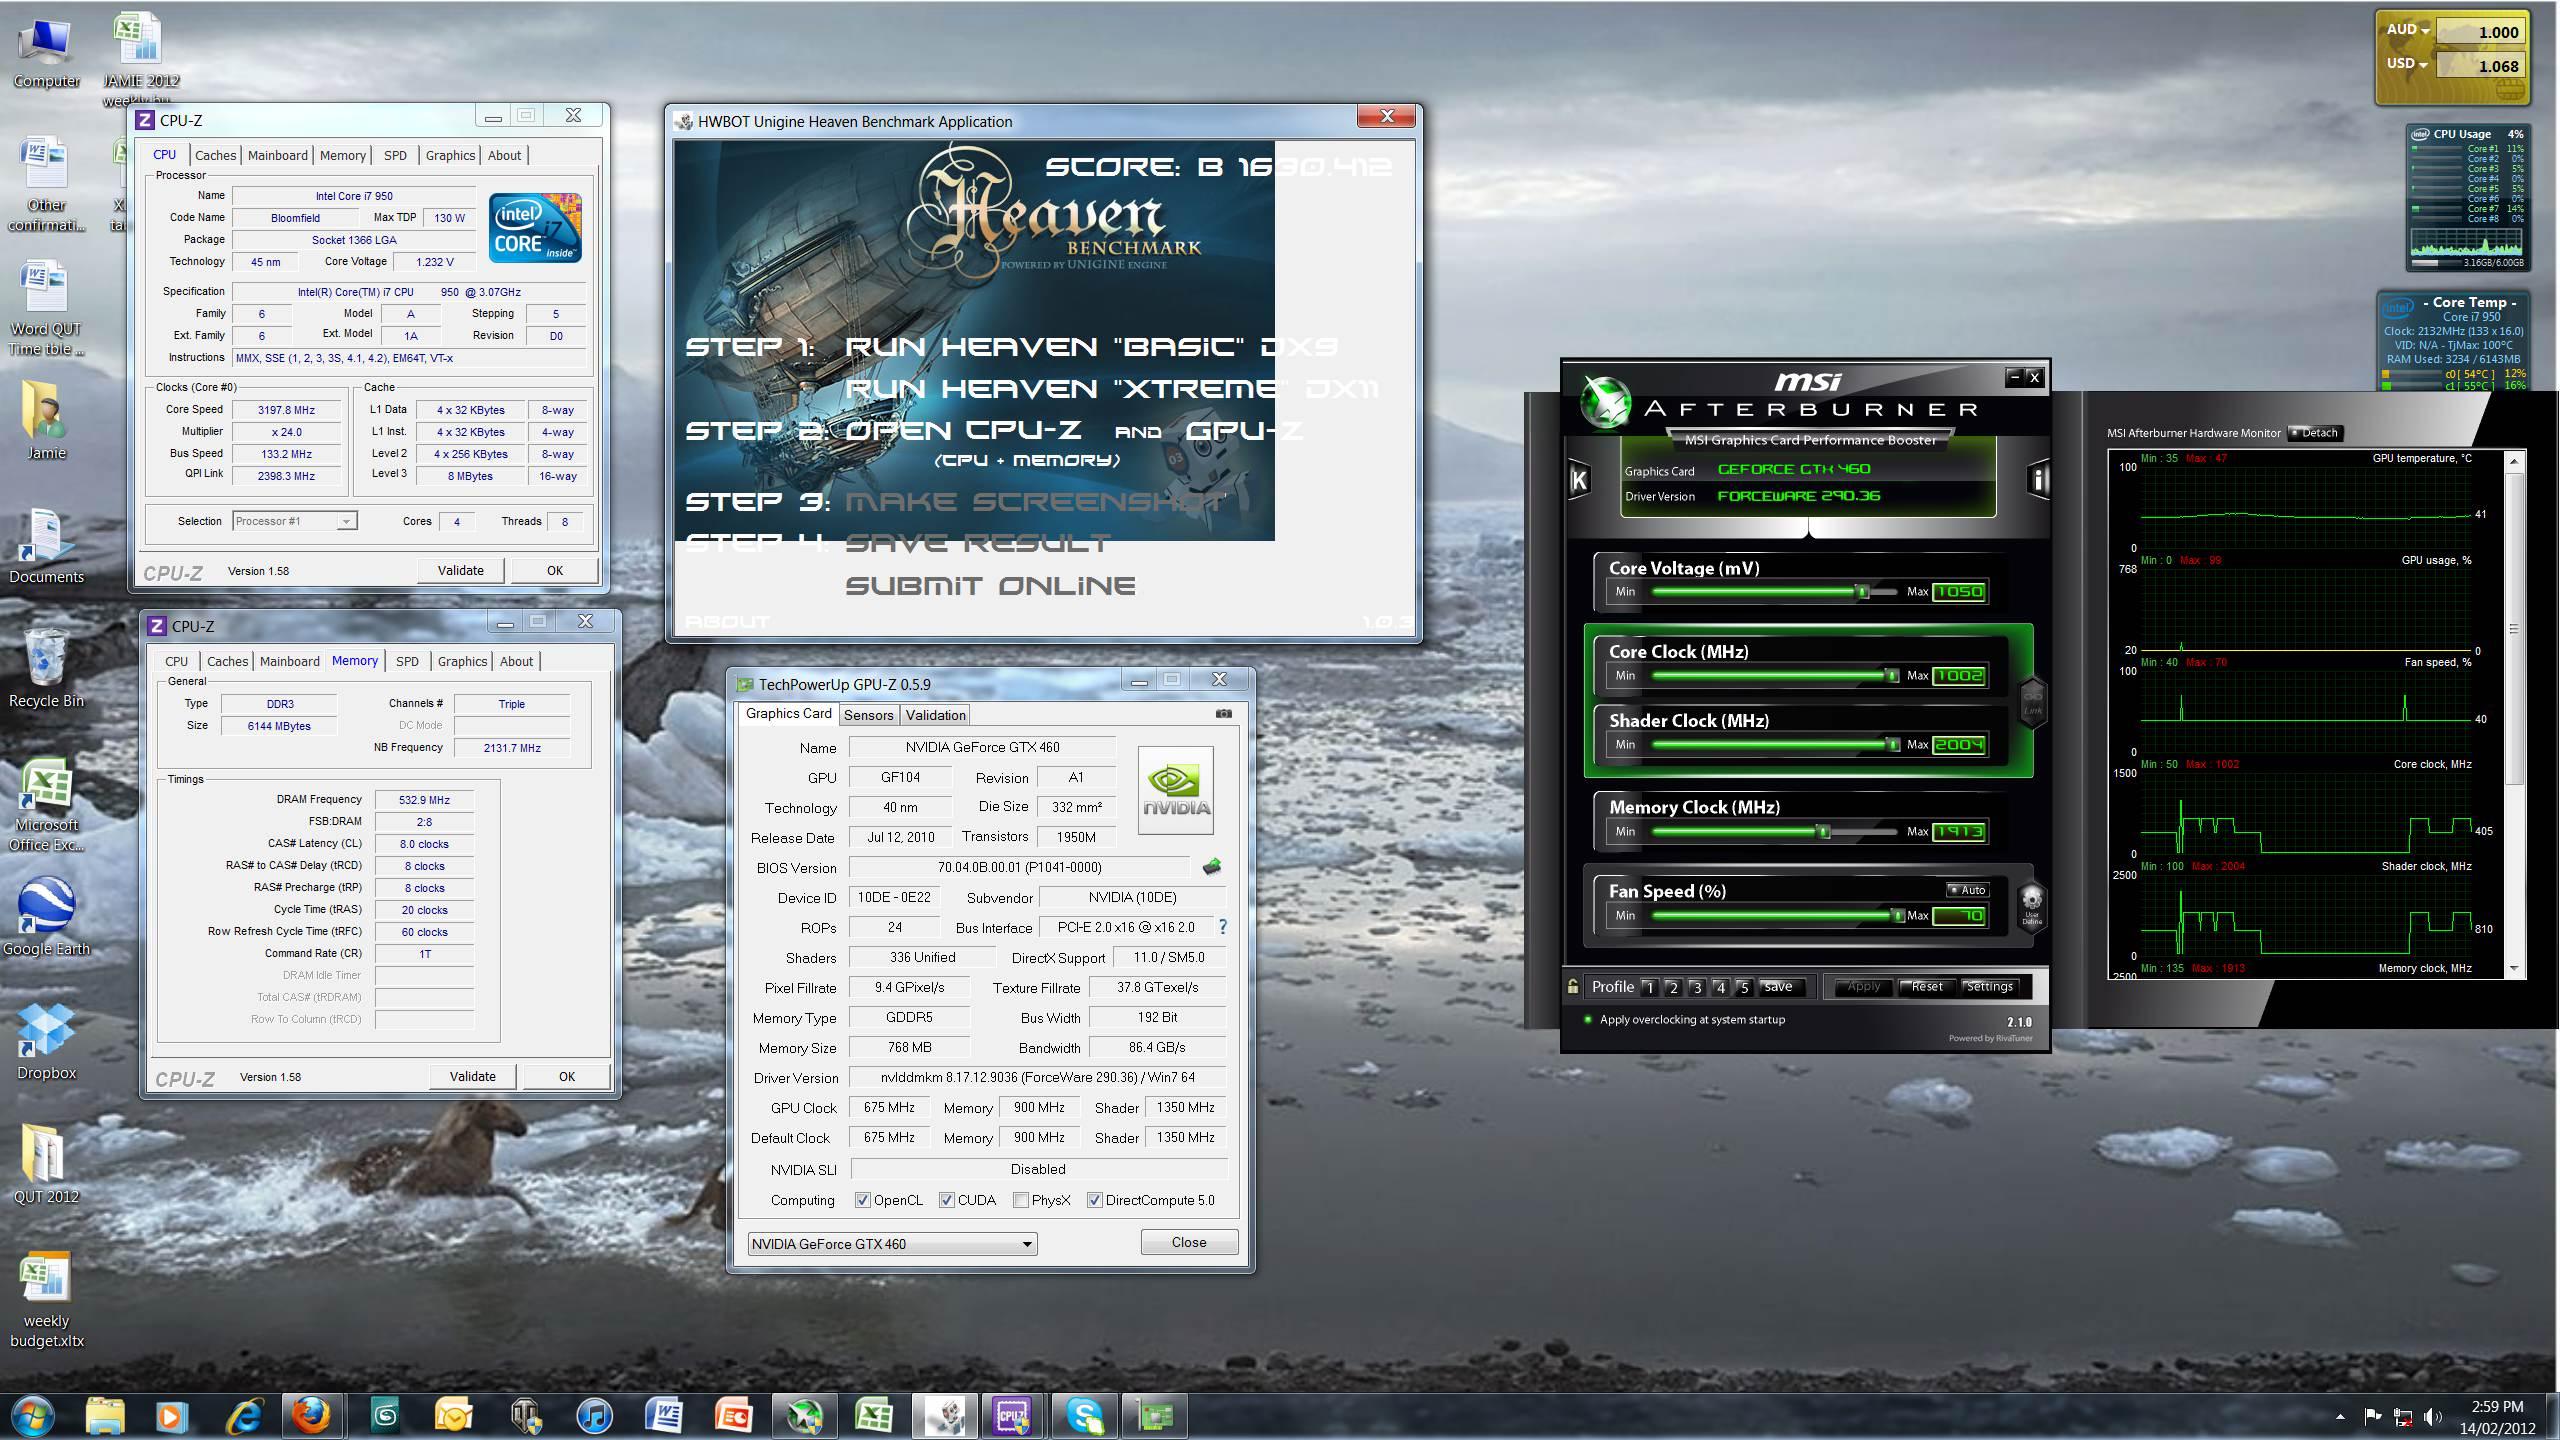
Task: Show hidden system tray icons arrow
Action: (2340, 1416)
